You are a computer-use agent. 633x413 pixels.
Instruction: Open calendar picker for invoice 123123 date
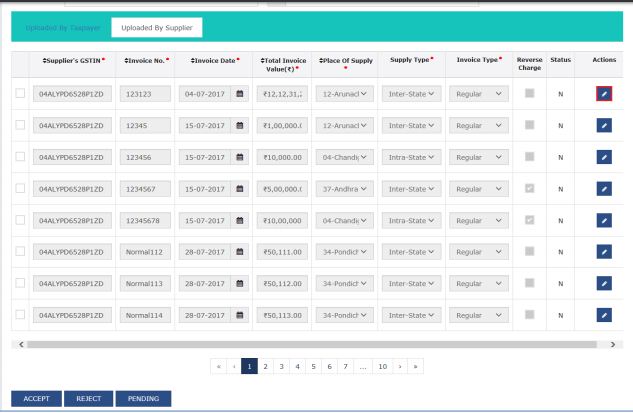click(x=239, y=94)
